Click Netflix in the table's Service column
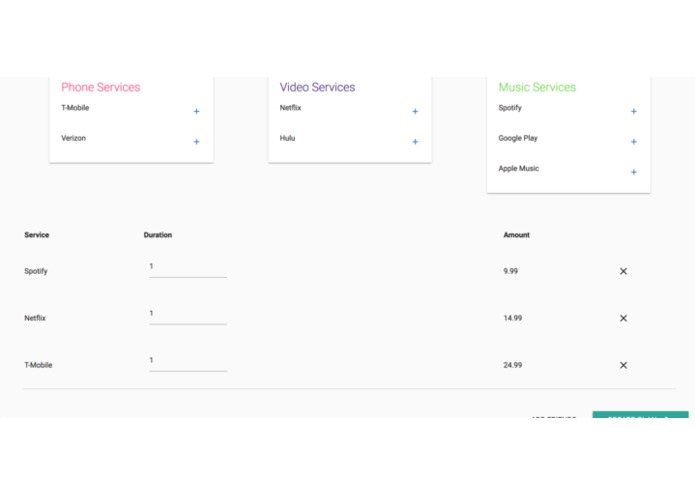 pos(35,318)
